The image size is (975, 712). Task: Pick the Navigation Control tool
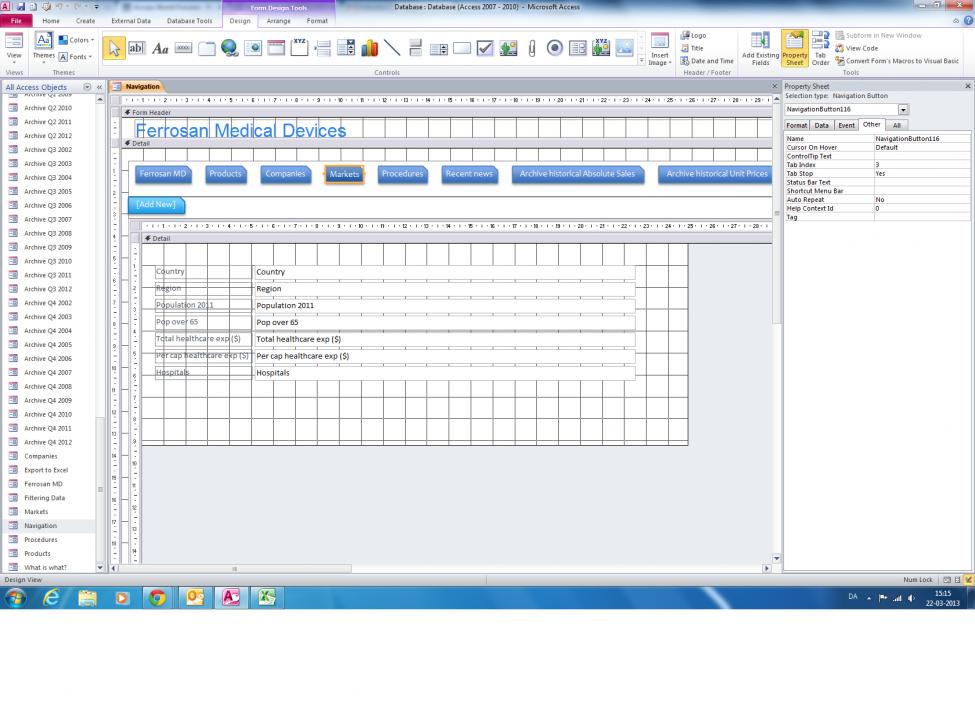pos(276,49)
